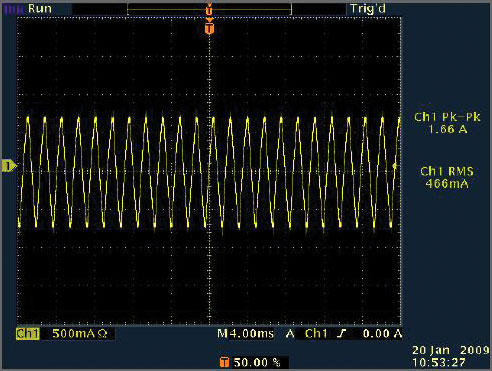Select the Ch1 RMS measurement readout
This screenshot has width=492, height=371.
click(x=447, y=177)
